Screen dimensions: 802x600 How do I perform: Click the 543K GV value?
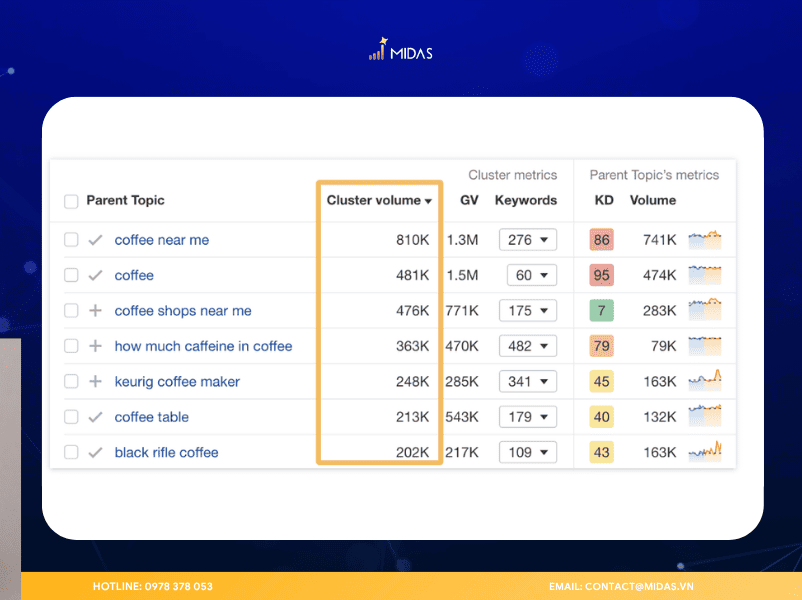462,417
